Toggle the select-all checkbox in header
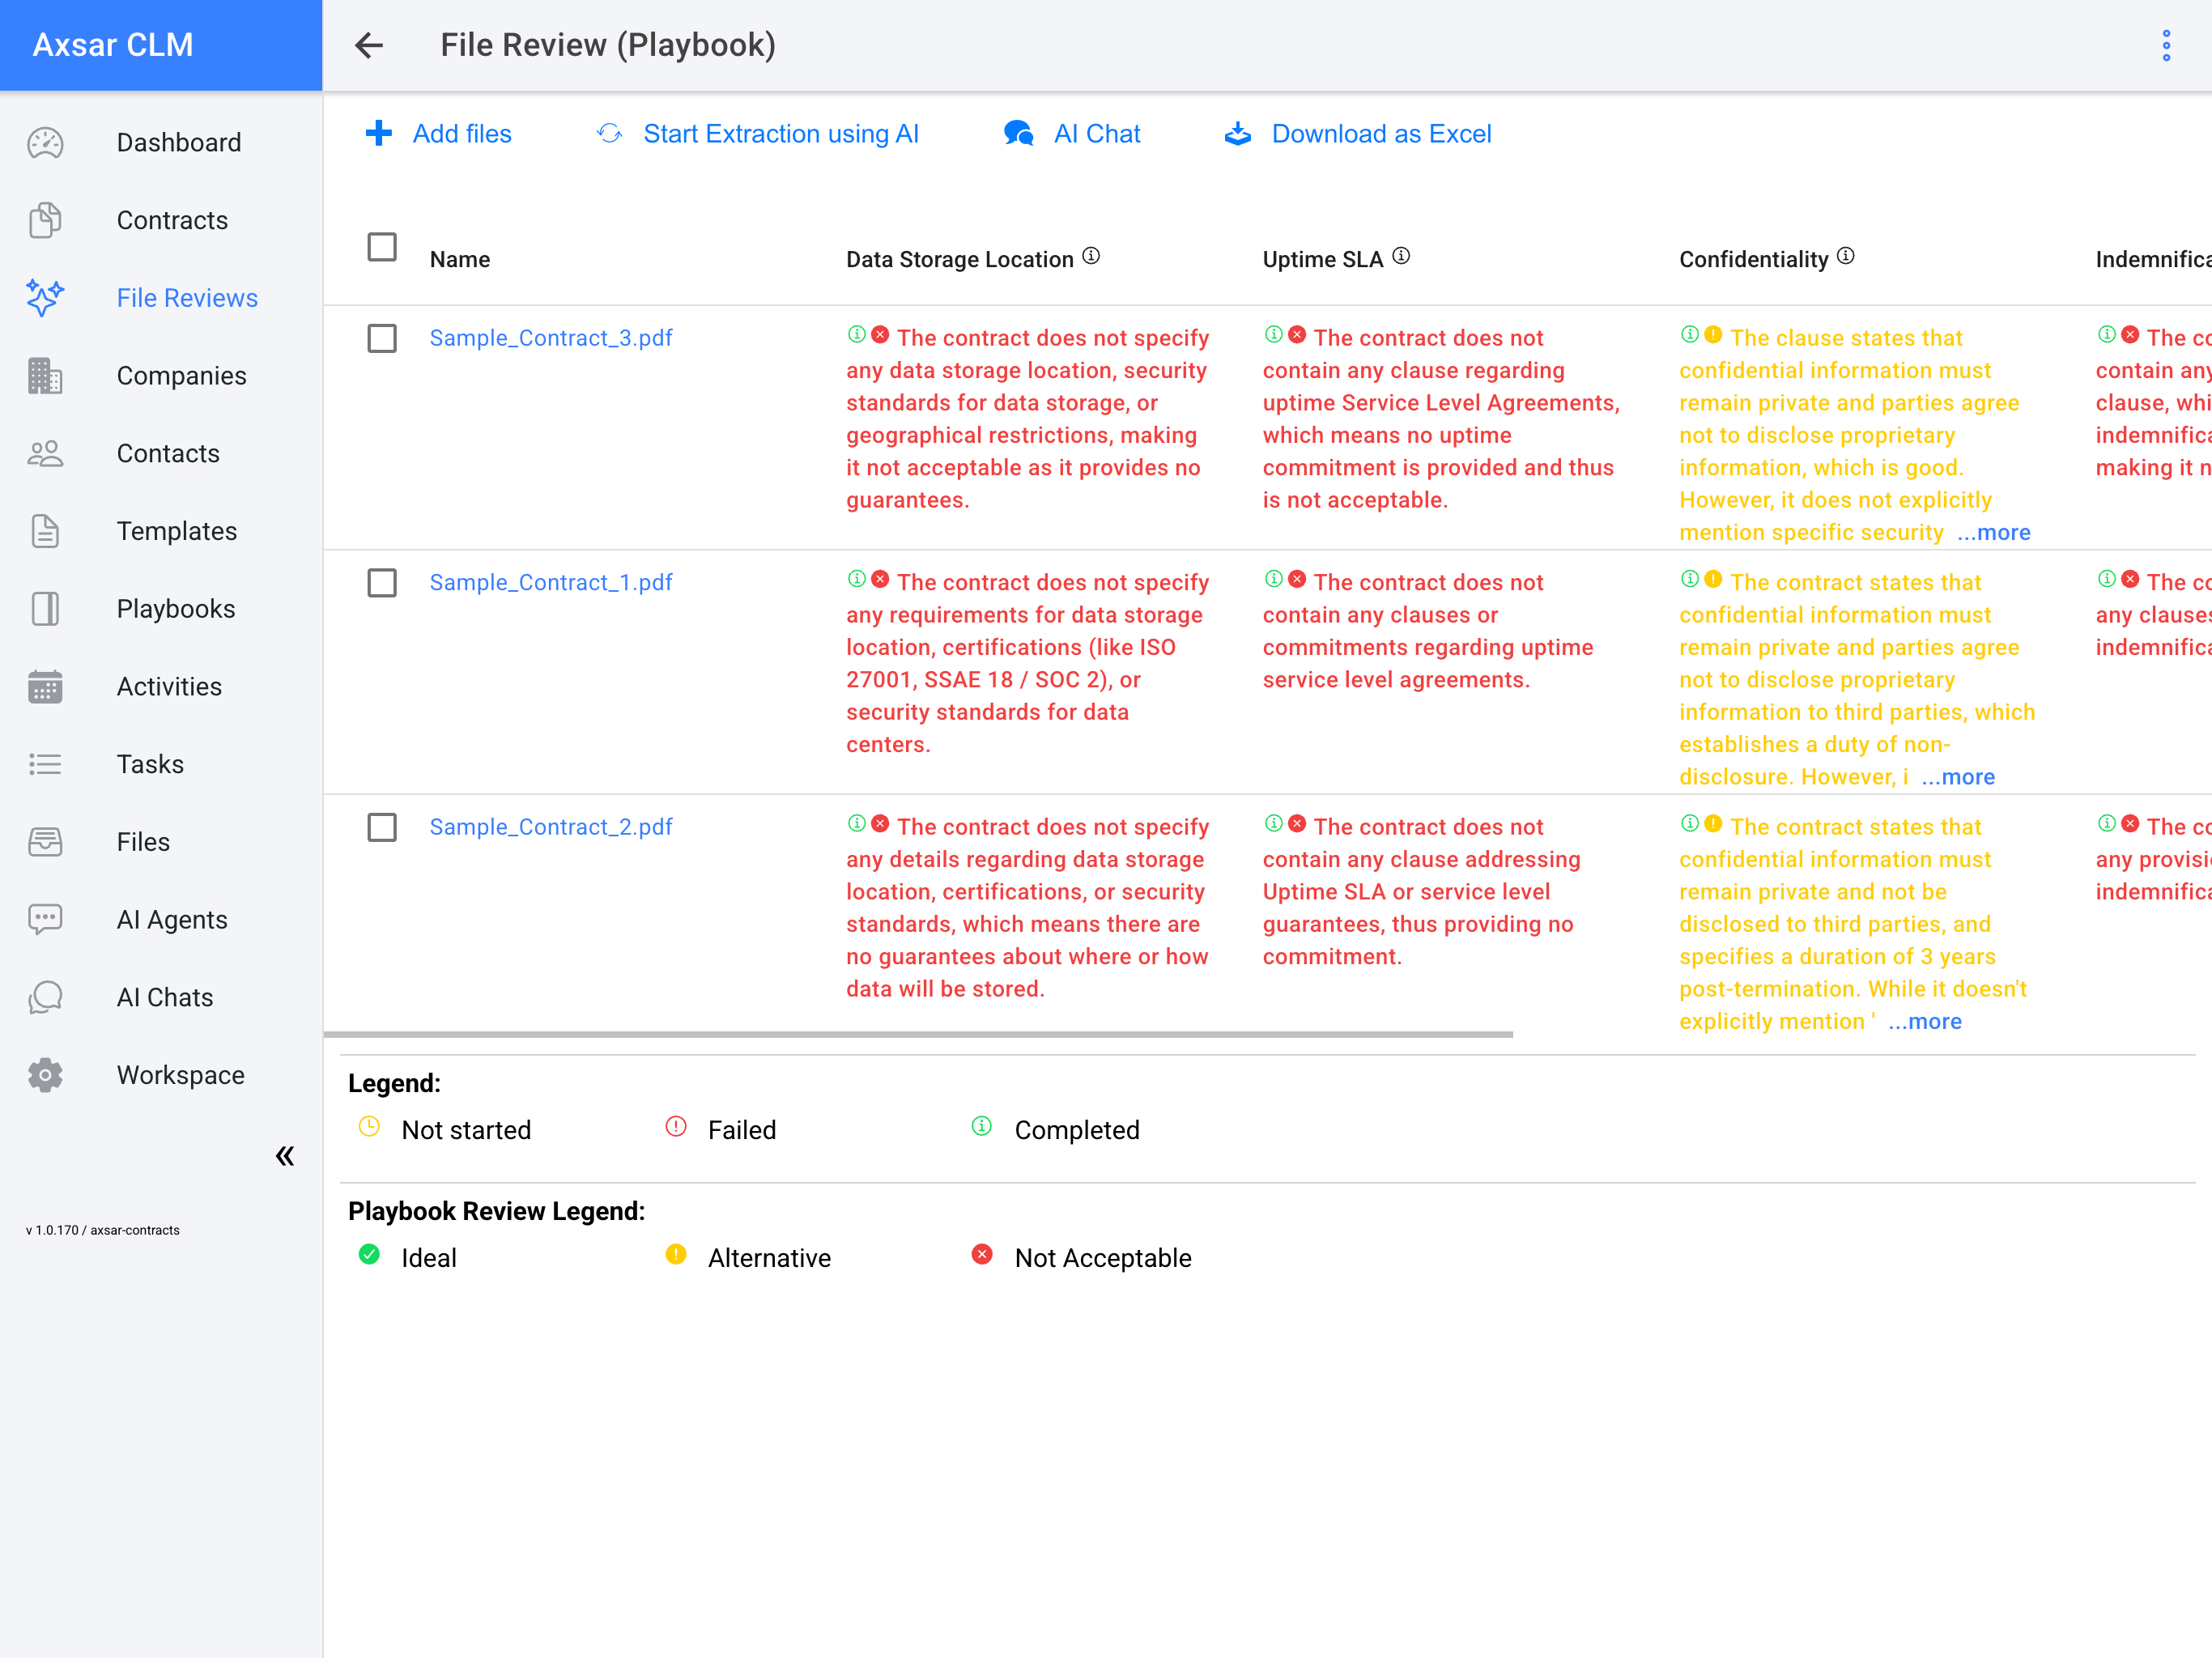 (x=382, y=247)
